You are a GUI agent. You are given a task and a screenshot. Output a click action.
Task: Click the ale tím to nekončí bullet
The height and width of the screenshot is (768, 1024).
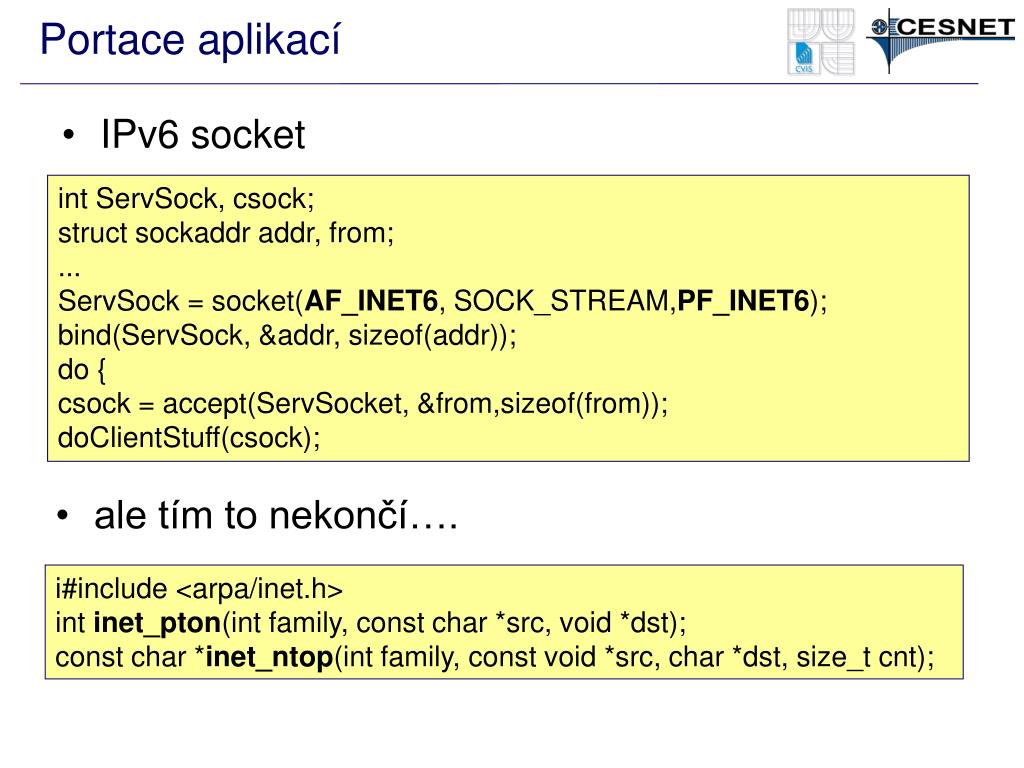click(x=276, y=515)
